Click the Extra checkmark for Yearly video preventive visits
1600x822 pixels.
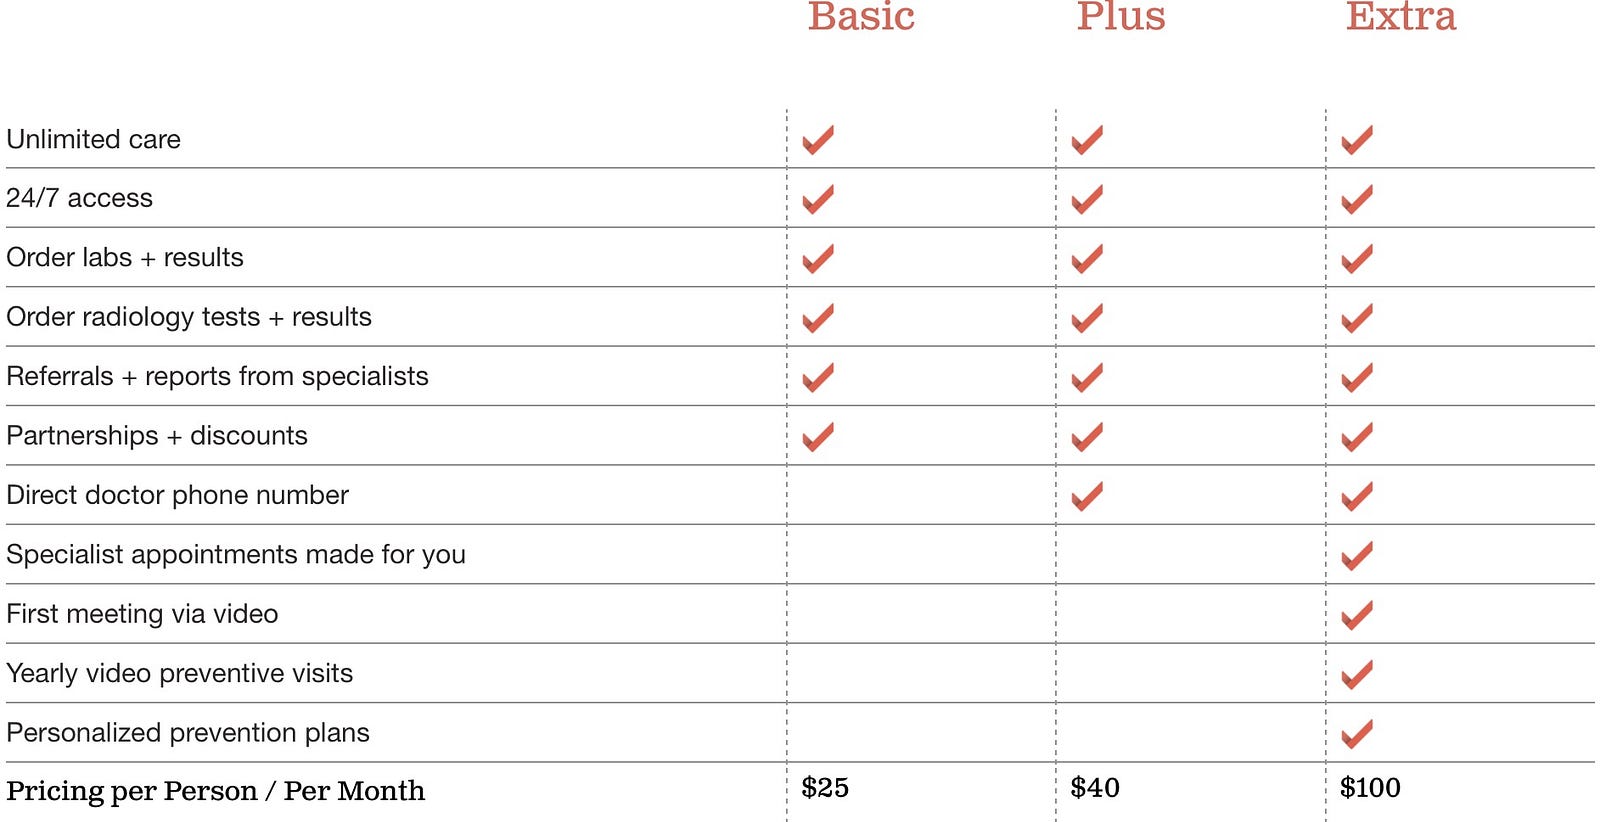click(x=1357, y=675)
